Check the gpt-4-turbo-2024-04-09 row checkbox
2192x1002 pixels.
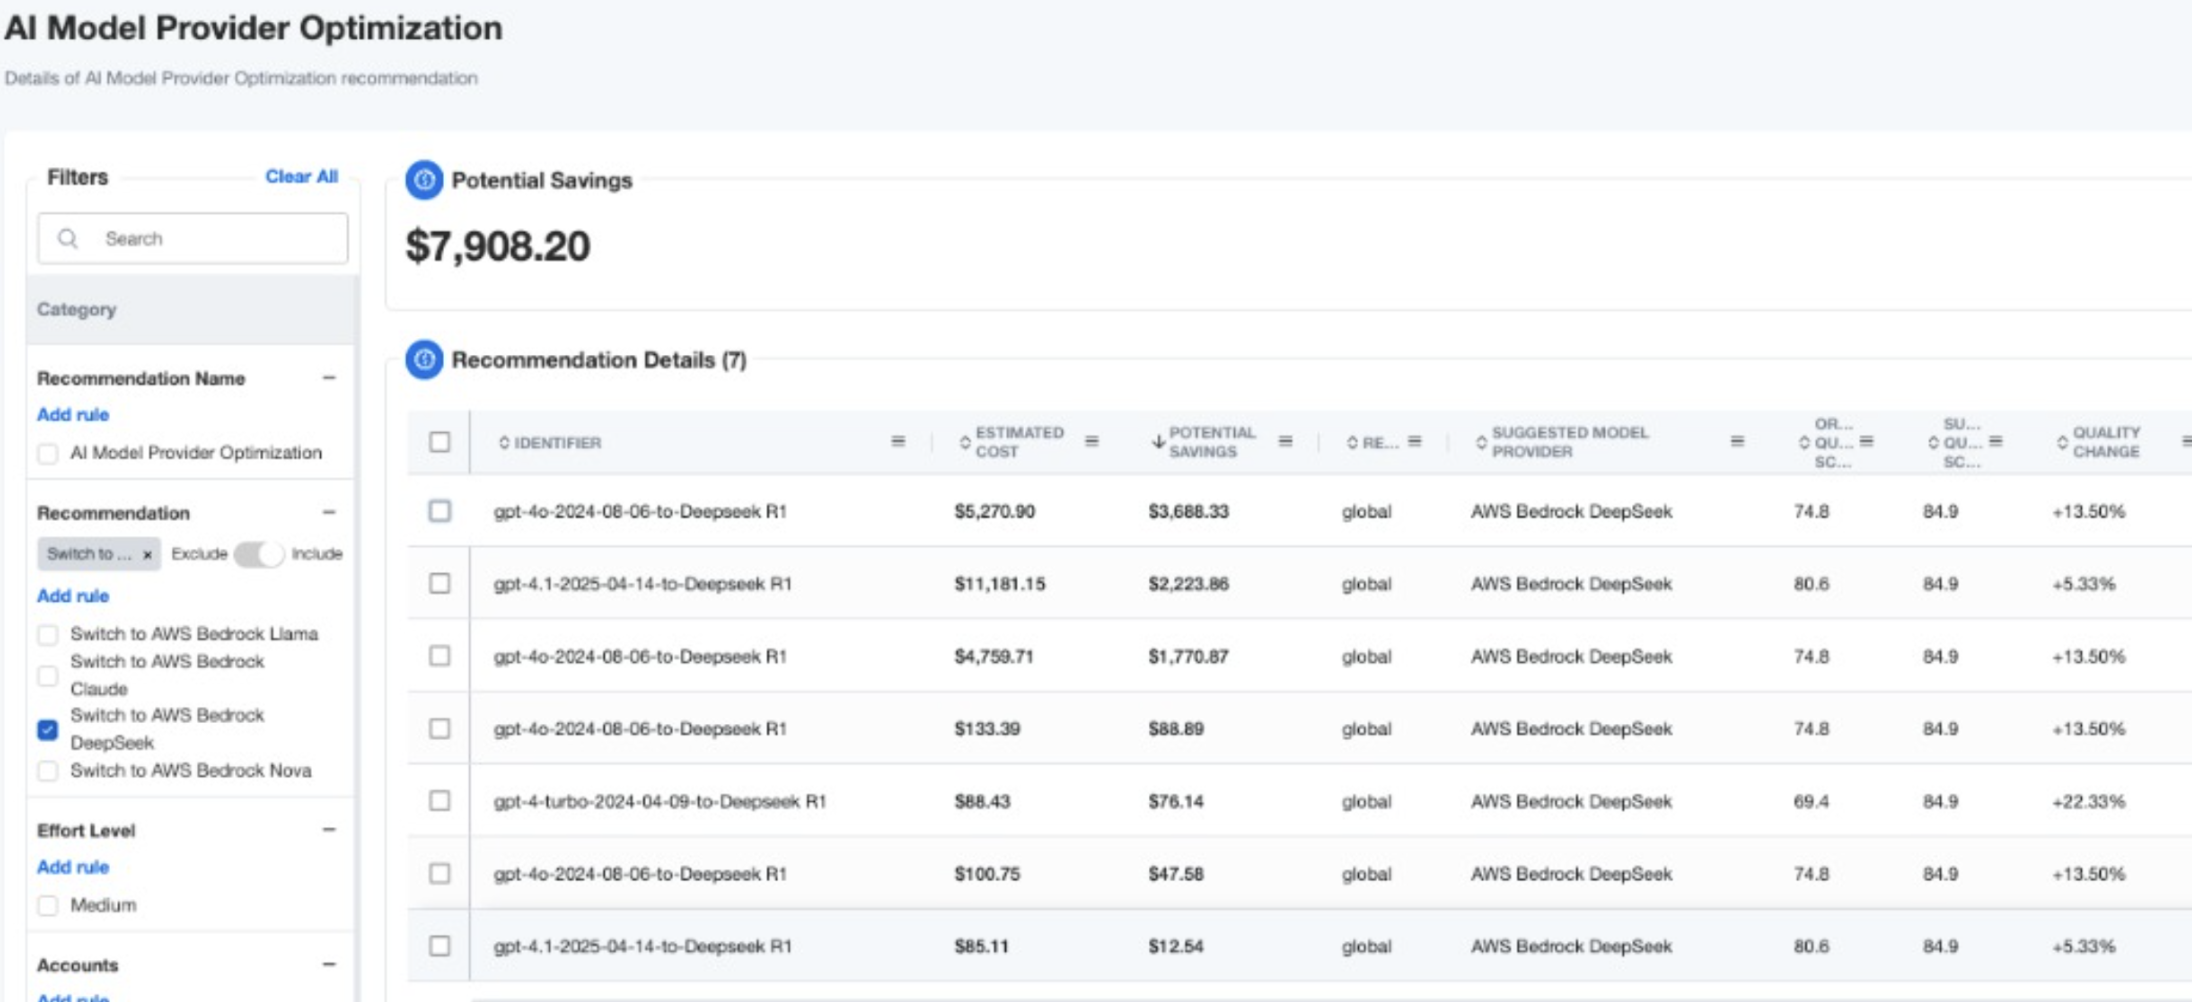(x=439, y=801)
